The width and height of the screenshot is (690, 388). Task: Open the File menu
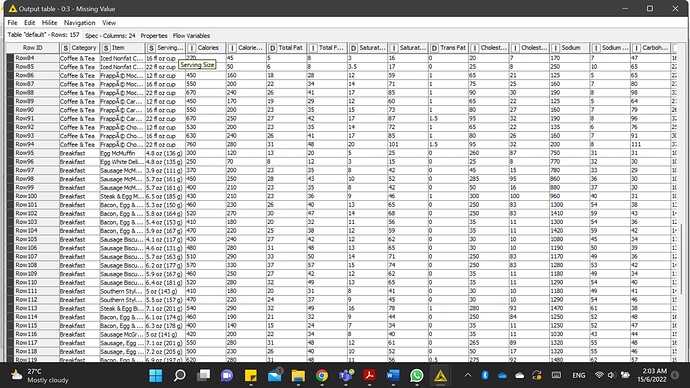(x=12, y=22)
